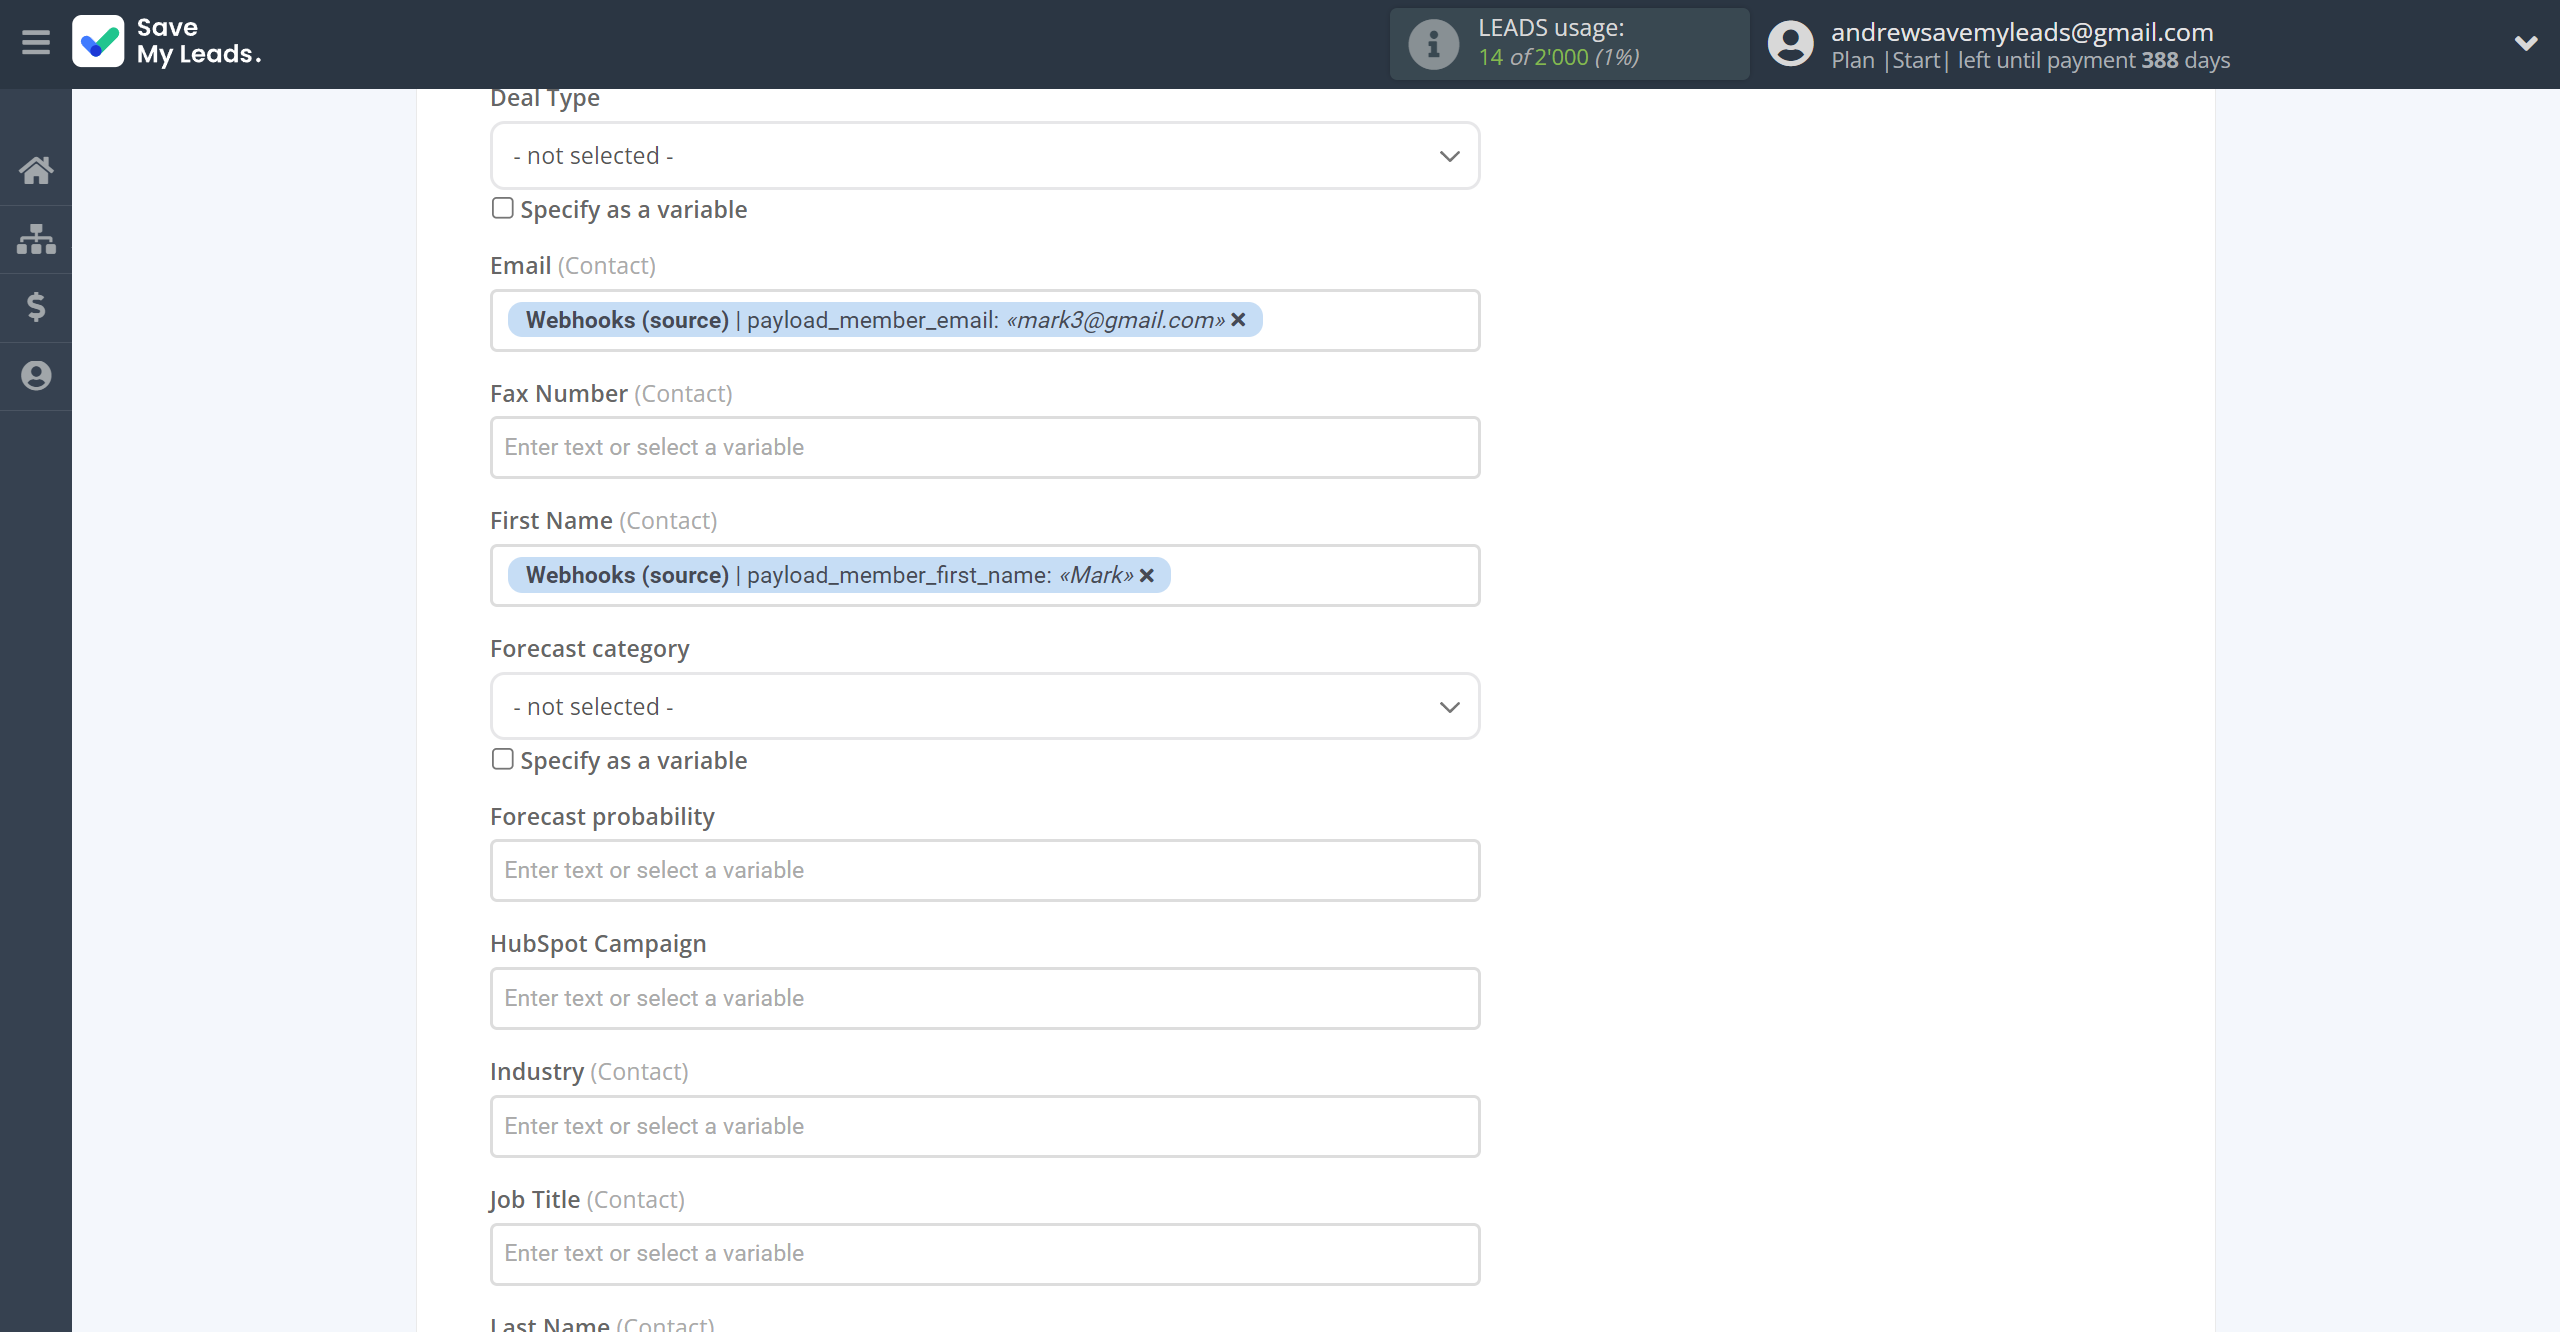Click into the Industry field
The width and height of the screenshot is (2560, 1332).
point(985,1127)
